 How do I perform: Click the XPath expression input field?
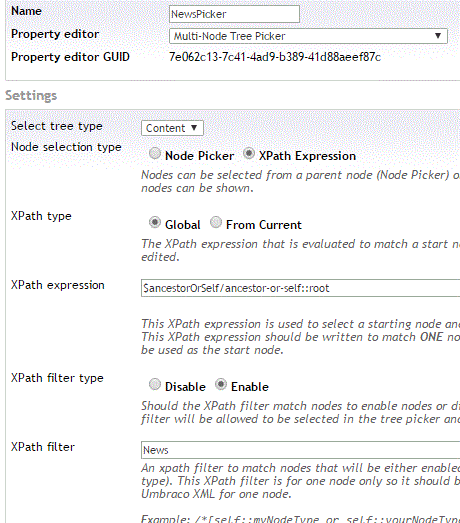(x=300, y=288)
